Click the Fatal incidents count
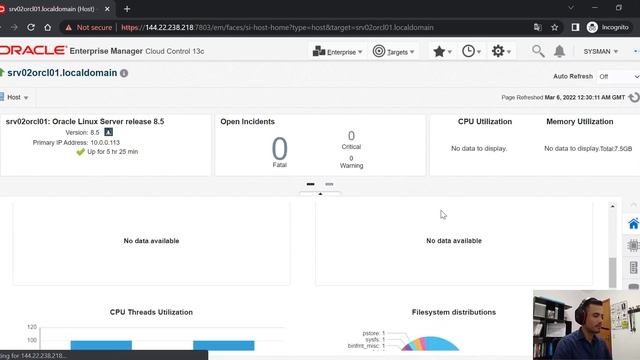Screen dimensions: 640x360 pyautogui.click(x=280, y=148)
